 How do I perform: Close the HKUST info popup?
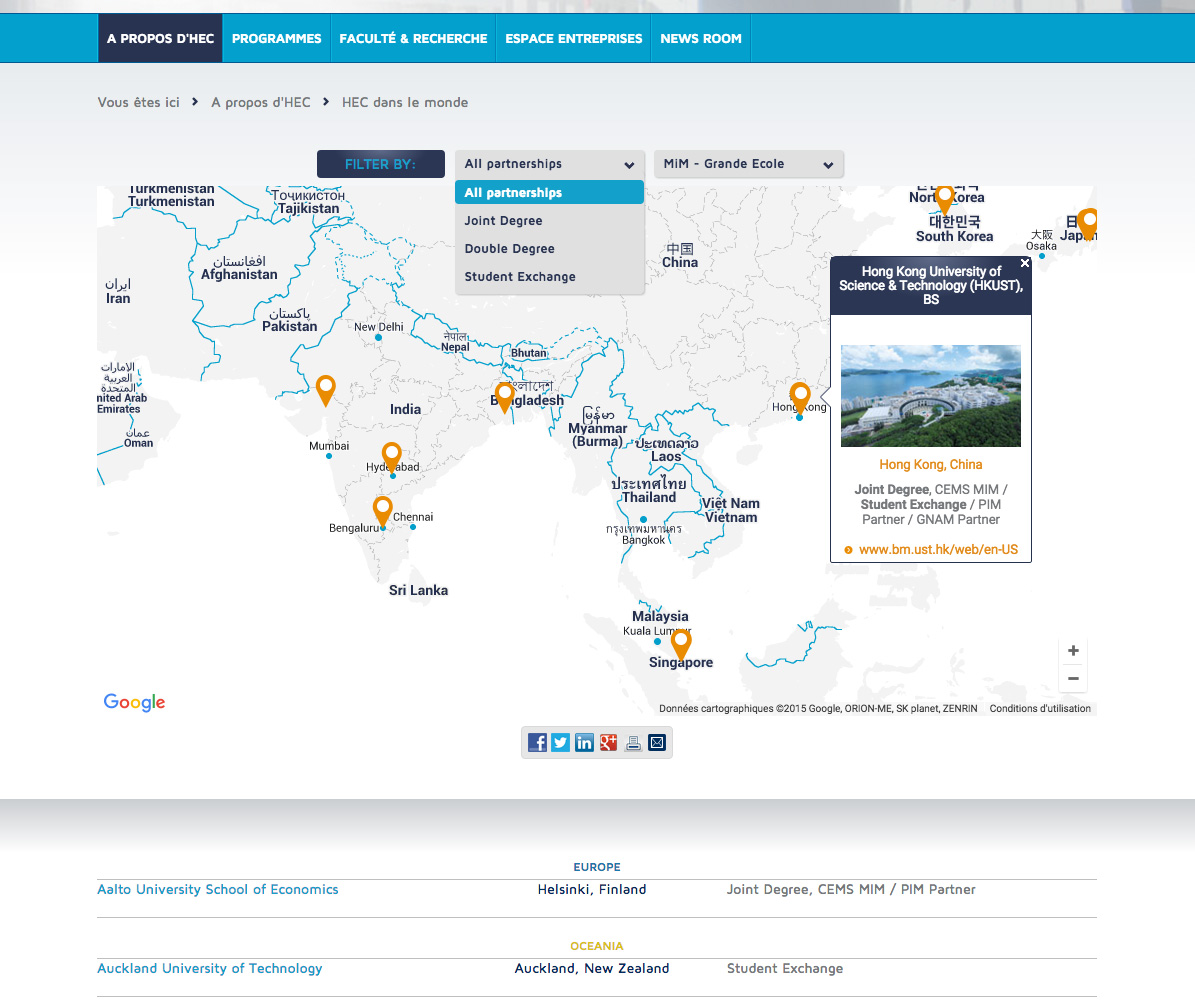click(1025, 263)
